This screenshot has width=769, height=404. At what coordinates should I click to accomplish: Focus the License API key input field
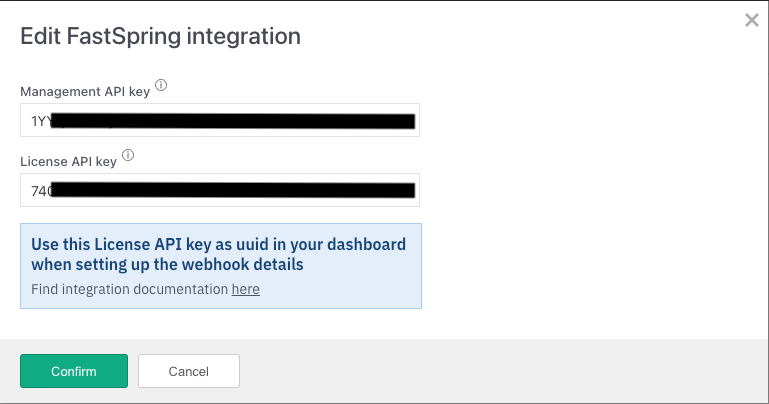(219, 190)
